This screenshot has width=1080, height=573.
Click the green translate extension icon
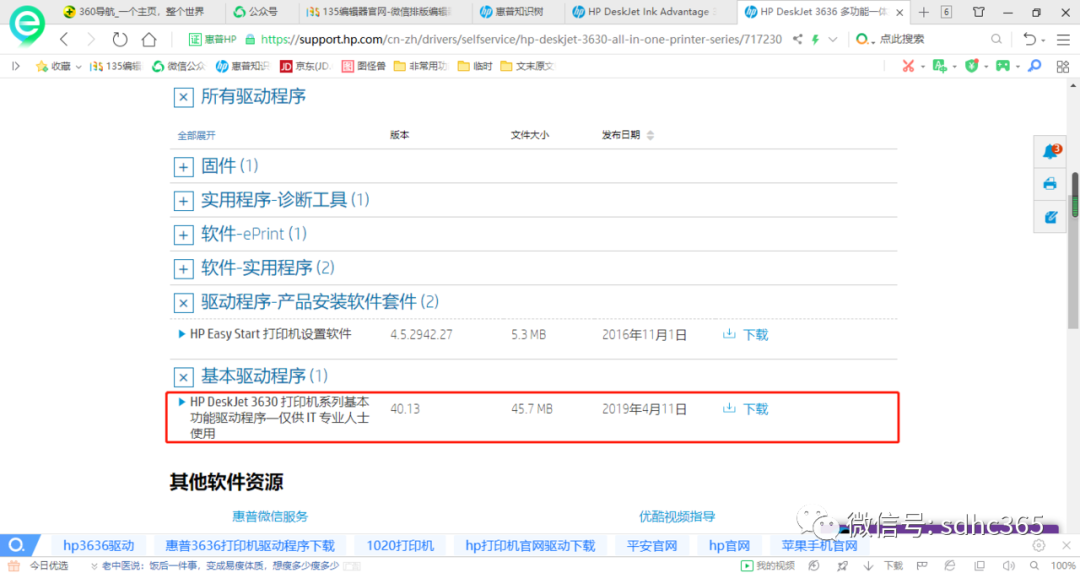939,66
